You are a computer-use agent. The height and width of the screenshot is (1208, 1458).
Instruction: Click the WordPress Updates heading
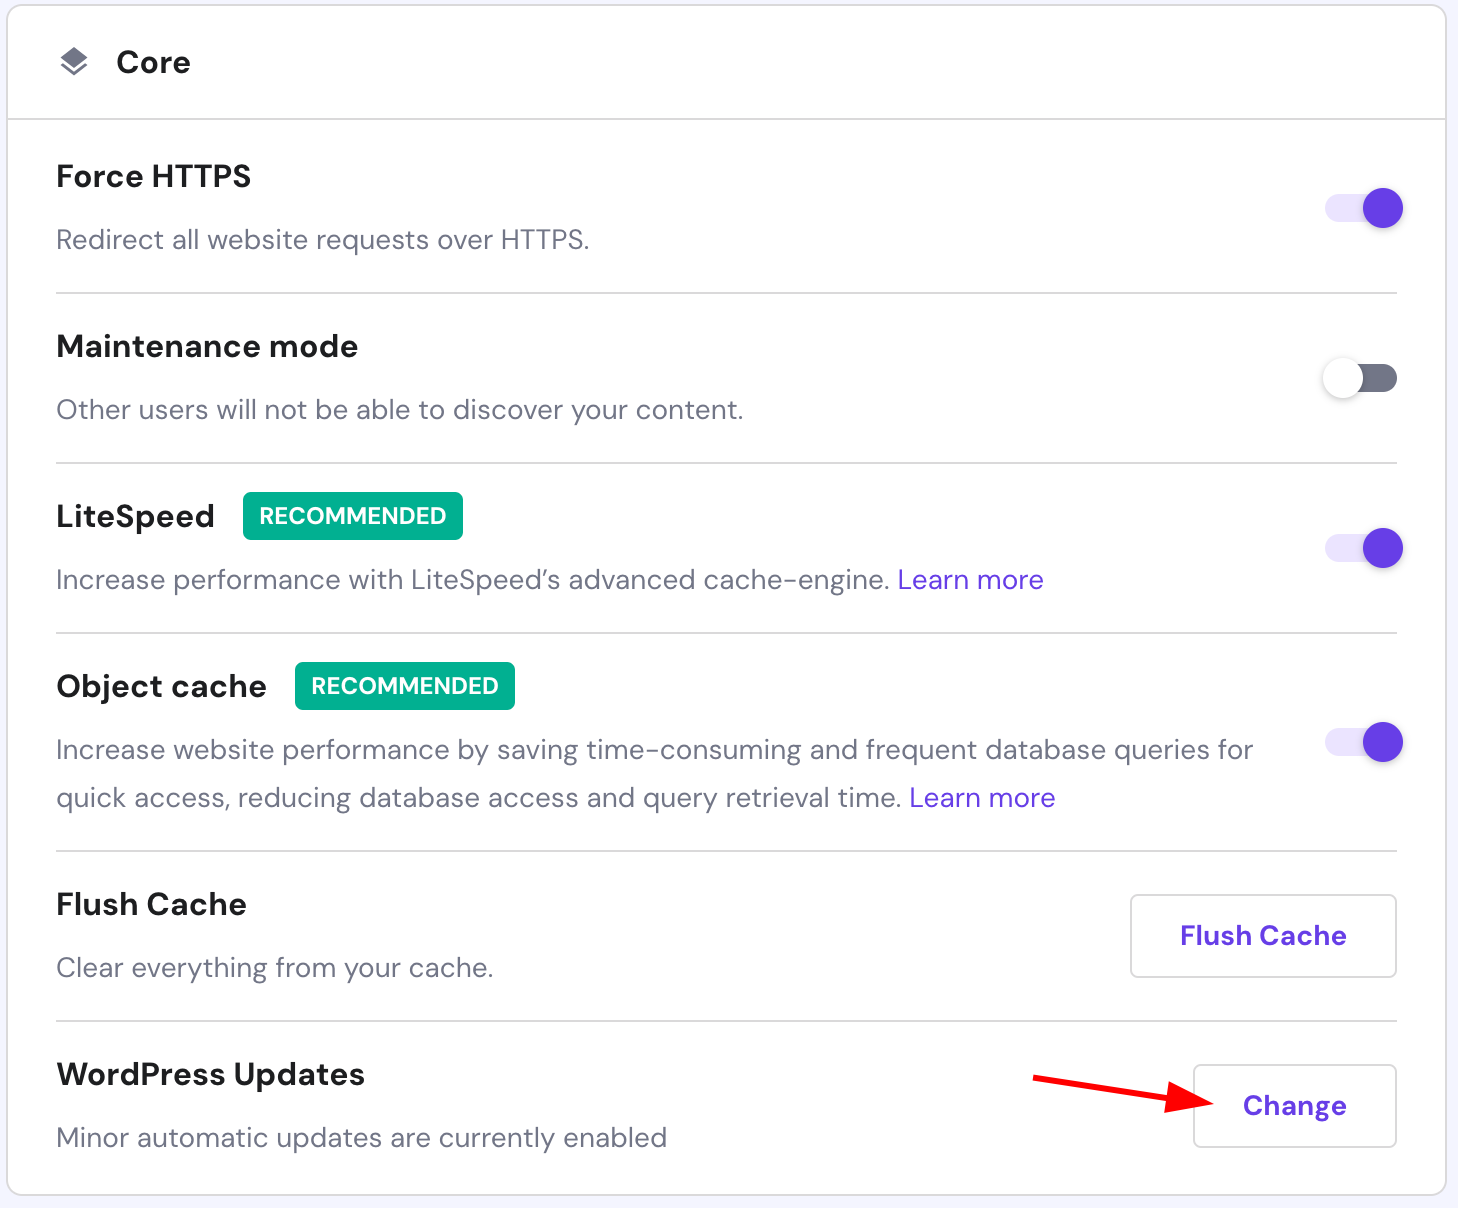pyautogui.click(x=210, y=1074)
